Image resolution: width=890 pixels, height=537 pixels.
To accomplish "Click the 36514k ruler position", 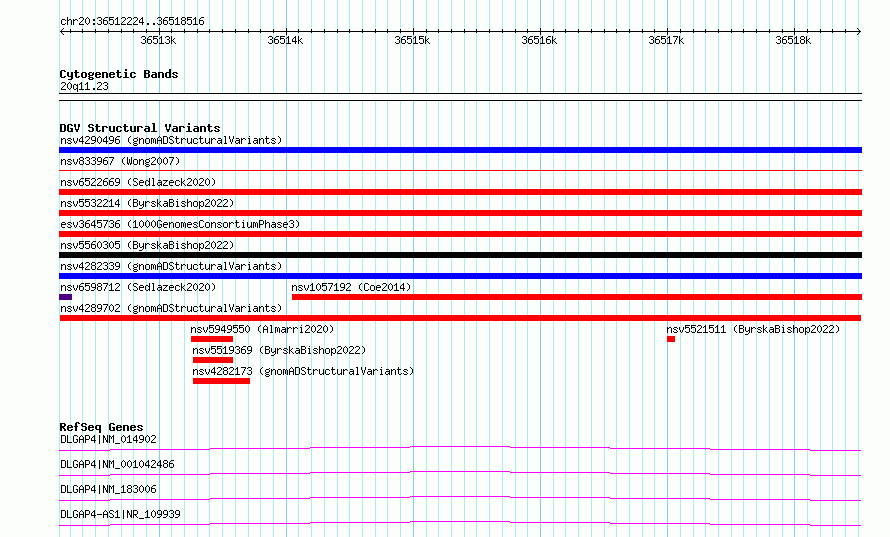I will coord(285,40).
